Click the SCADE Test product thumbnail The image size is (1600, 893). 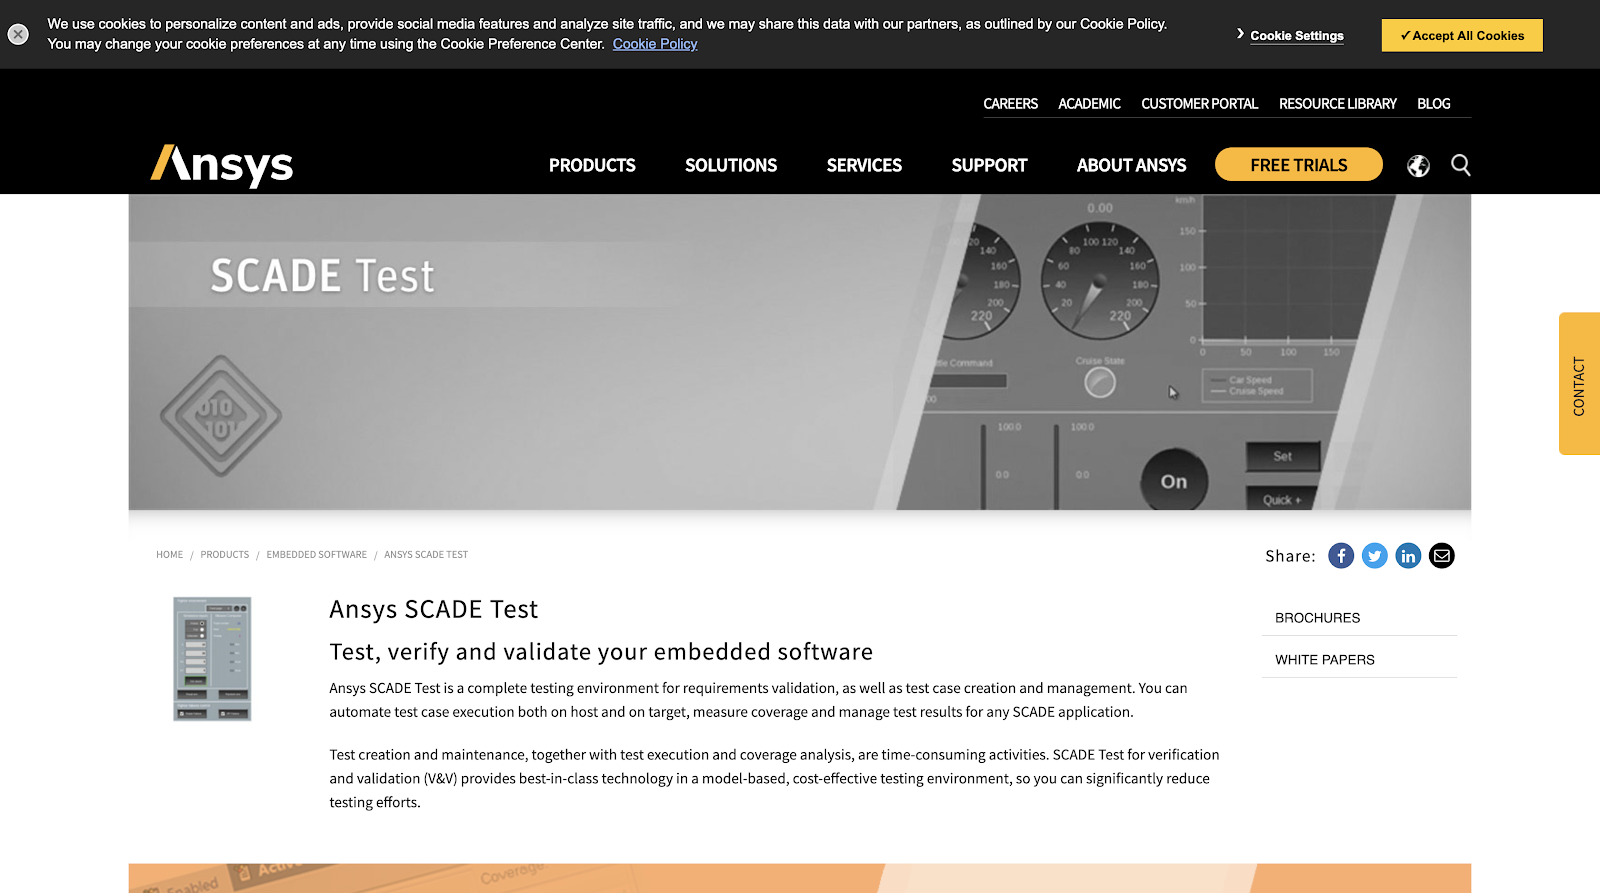click(x=212, y=659)
